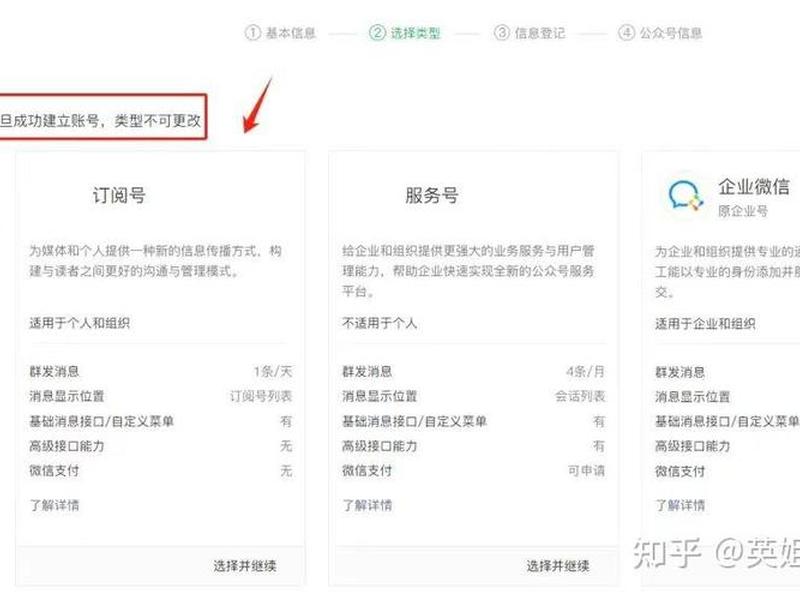Click 选择并继续 under 订阅号
Viewport: 800px width, 600px height.
pyautogui.click(x=245, y=565)
